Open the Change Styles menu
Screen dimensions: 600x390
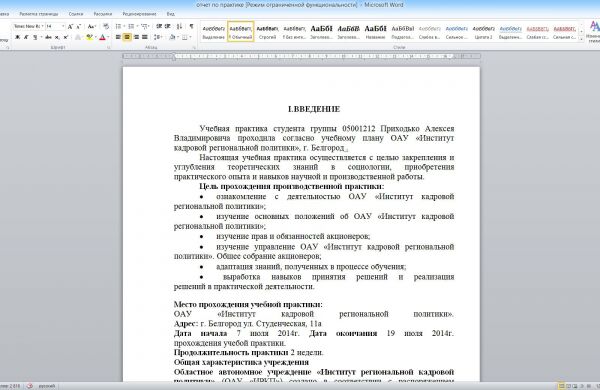coord(594,31)
